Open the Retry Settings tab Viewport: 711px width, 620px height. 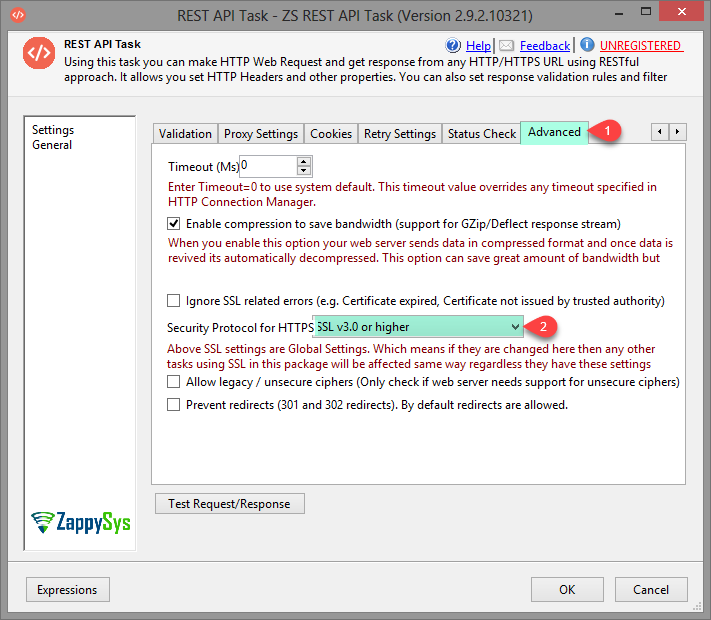(399, 134)
